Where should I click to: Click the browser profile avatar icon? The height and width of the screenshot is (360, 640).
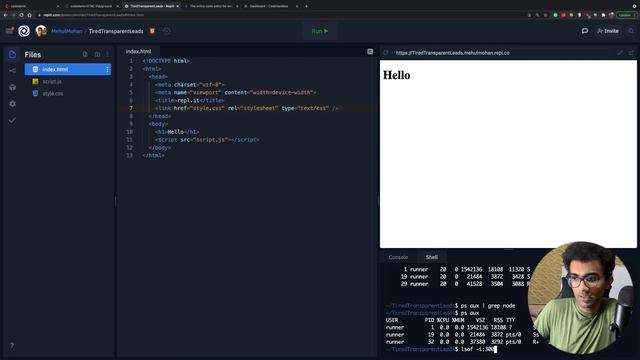(611, 15)
